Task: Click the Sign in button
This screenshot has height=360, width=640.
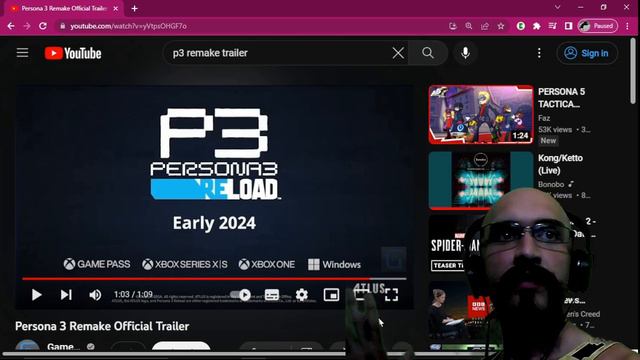Action: tap(587, 53)
